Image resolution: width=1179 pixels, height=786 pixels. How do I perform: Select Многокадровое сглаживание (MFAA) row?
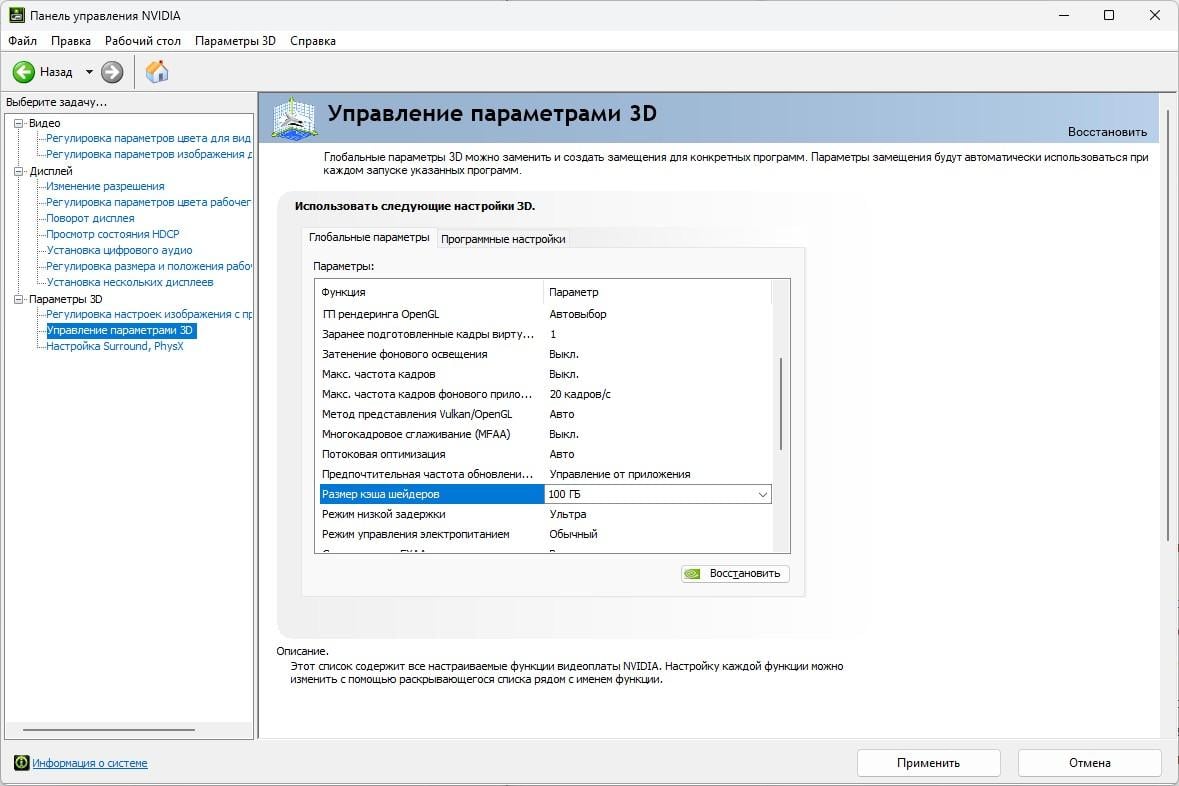pos(544,434)
